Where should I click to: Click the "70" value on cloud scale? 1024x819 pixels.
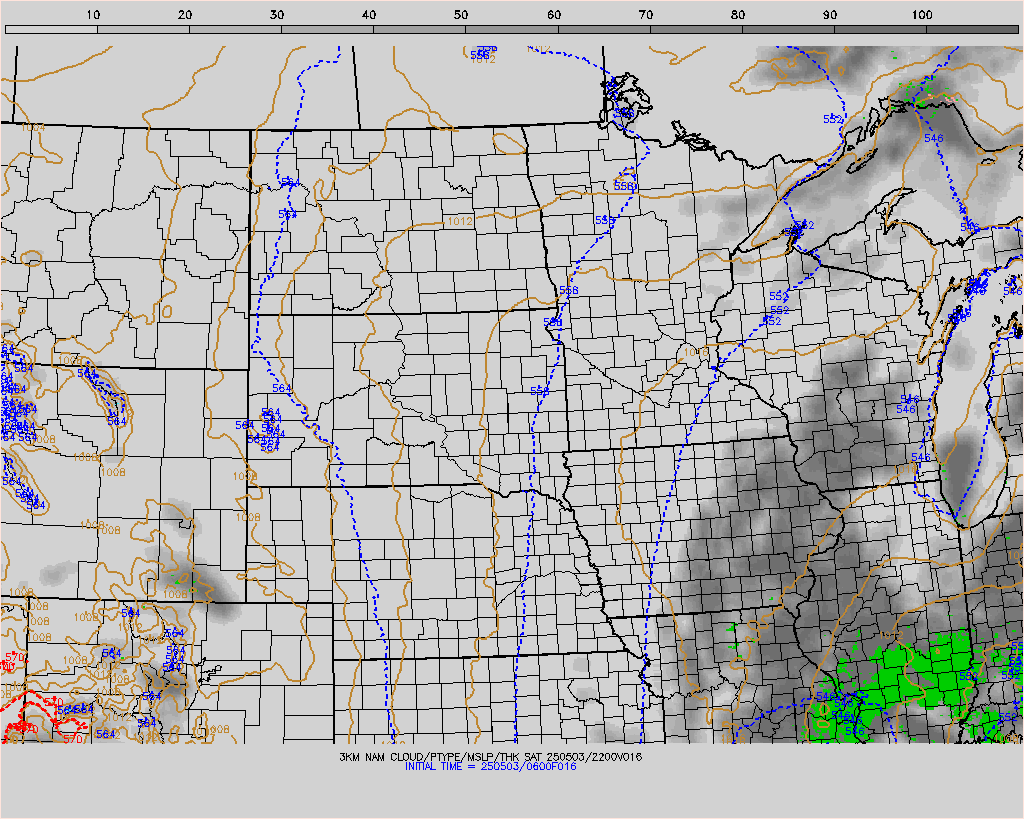(646, 14)
